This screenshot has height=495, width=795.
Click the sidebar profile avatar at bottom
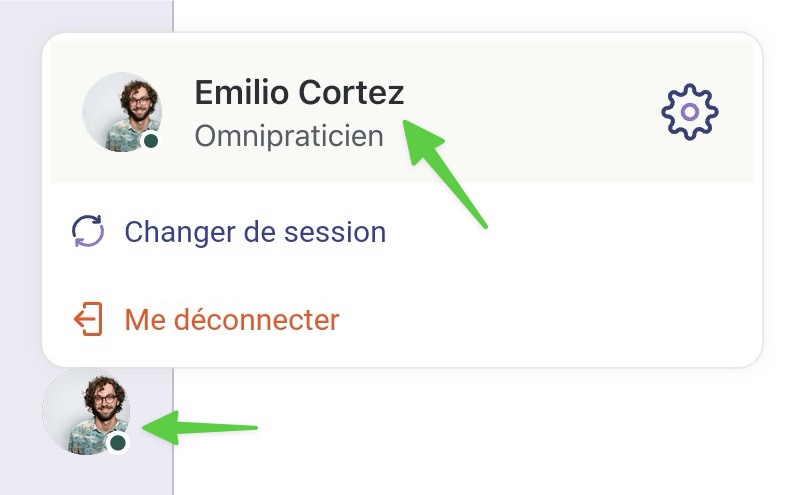tap(86, 412)
